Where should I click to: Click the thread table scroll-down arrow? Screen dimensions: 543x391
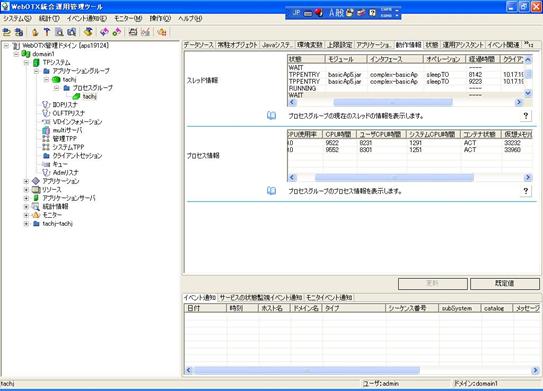click(x=528, y=93)
